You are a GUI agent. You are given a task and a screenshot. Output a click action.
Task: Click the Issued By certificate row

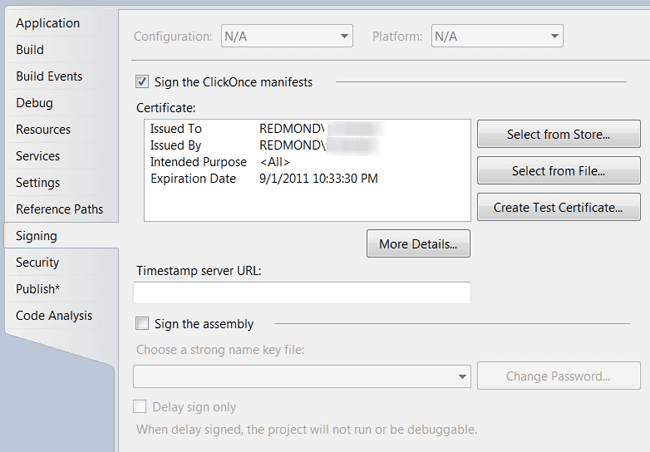point(265,145)
